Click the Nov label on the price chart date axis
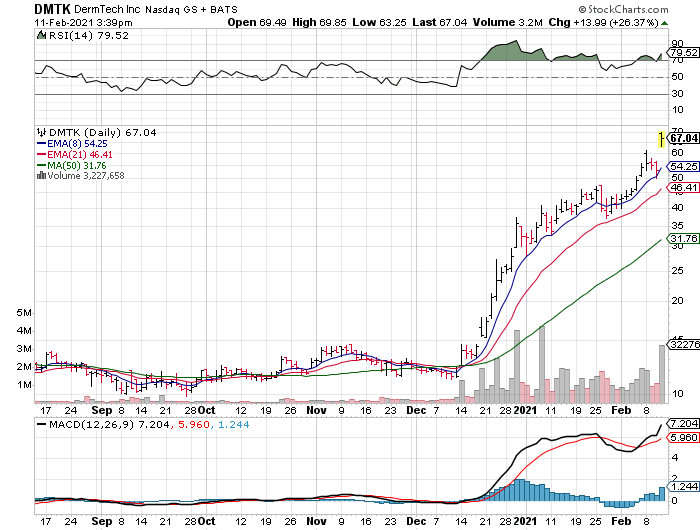Image resolution: width=700 pixels, height=530 pixels. click(x=316, y=410)
